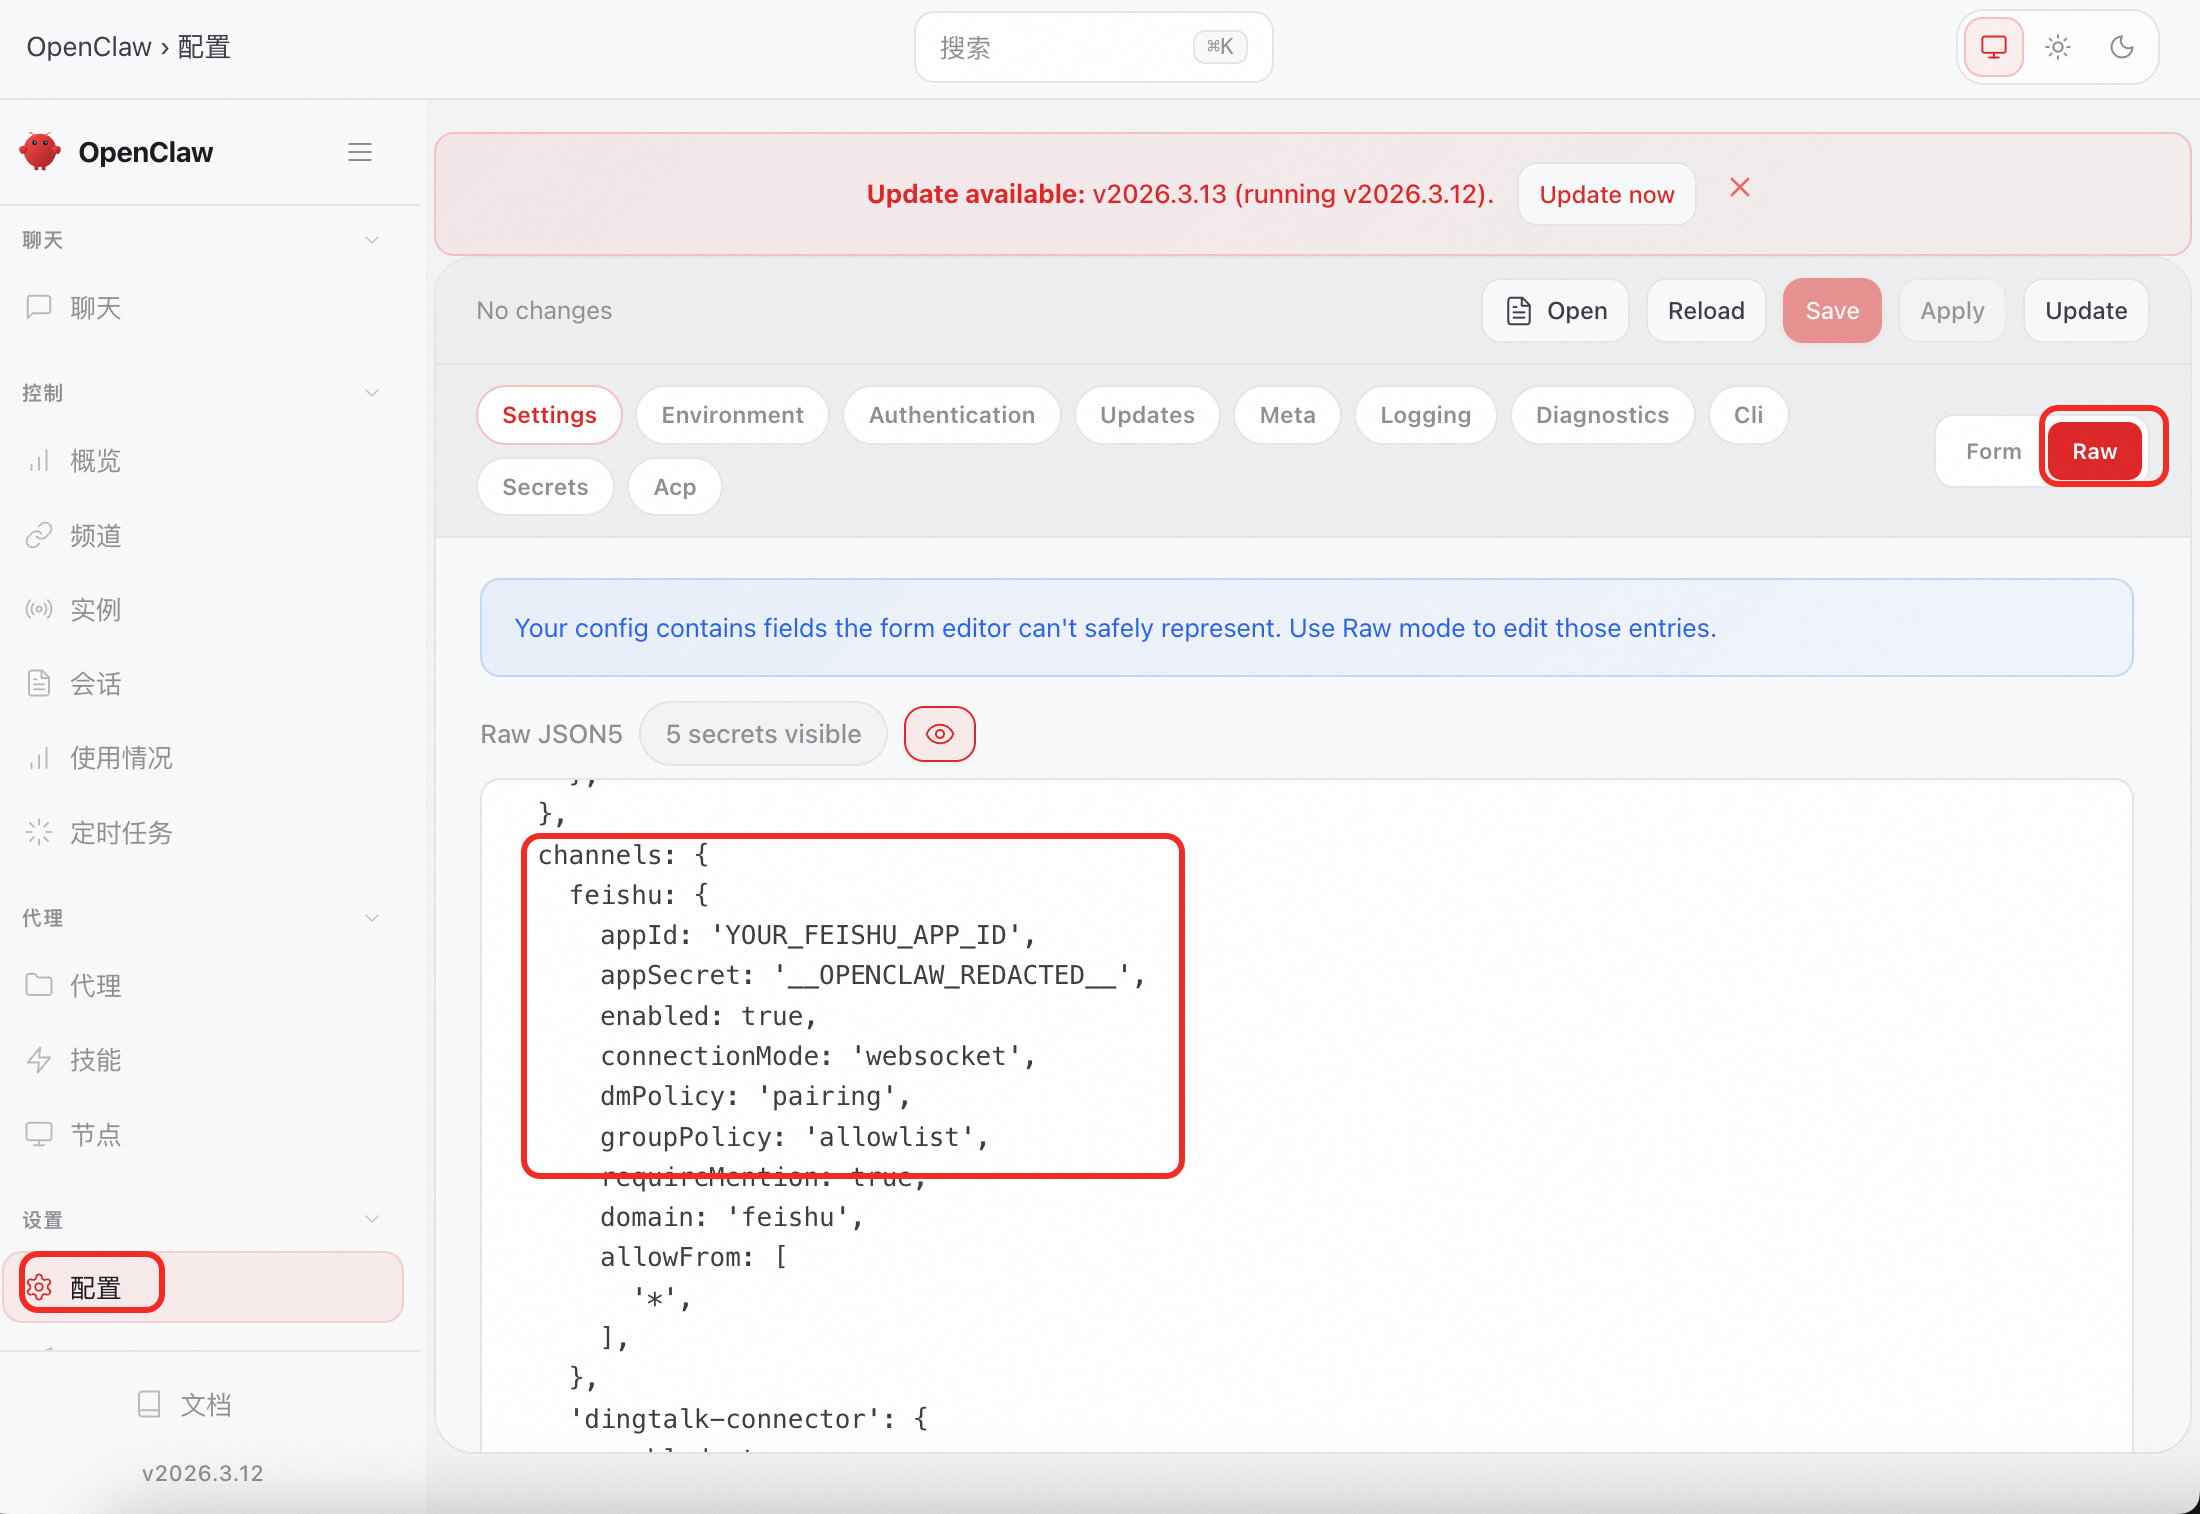The image size is (2200, 1514).
Task: Open the Meta config tab
Action: point(1287,415)
